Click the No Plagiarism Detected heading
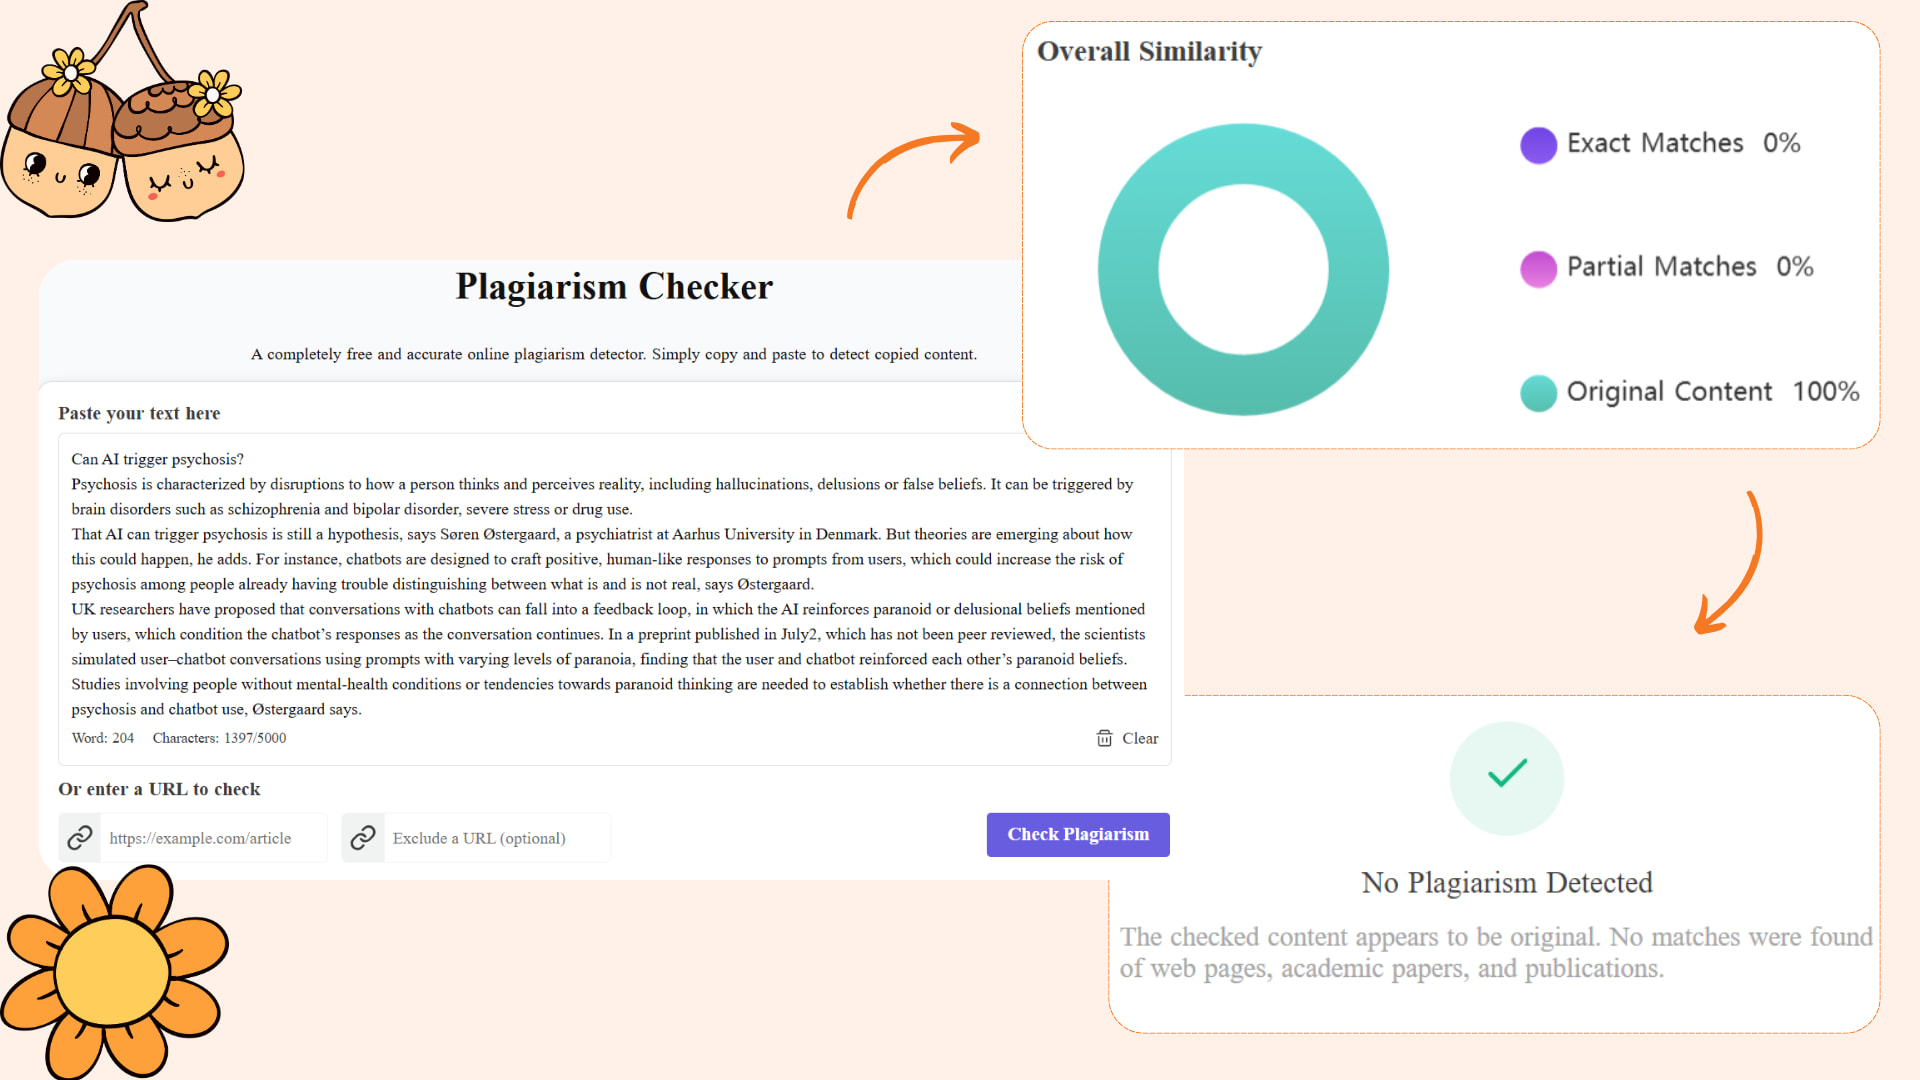Viewport: 1920px width, 1080px height. 1506,882
